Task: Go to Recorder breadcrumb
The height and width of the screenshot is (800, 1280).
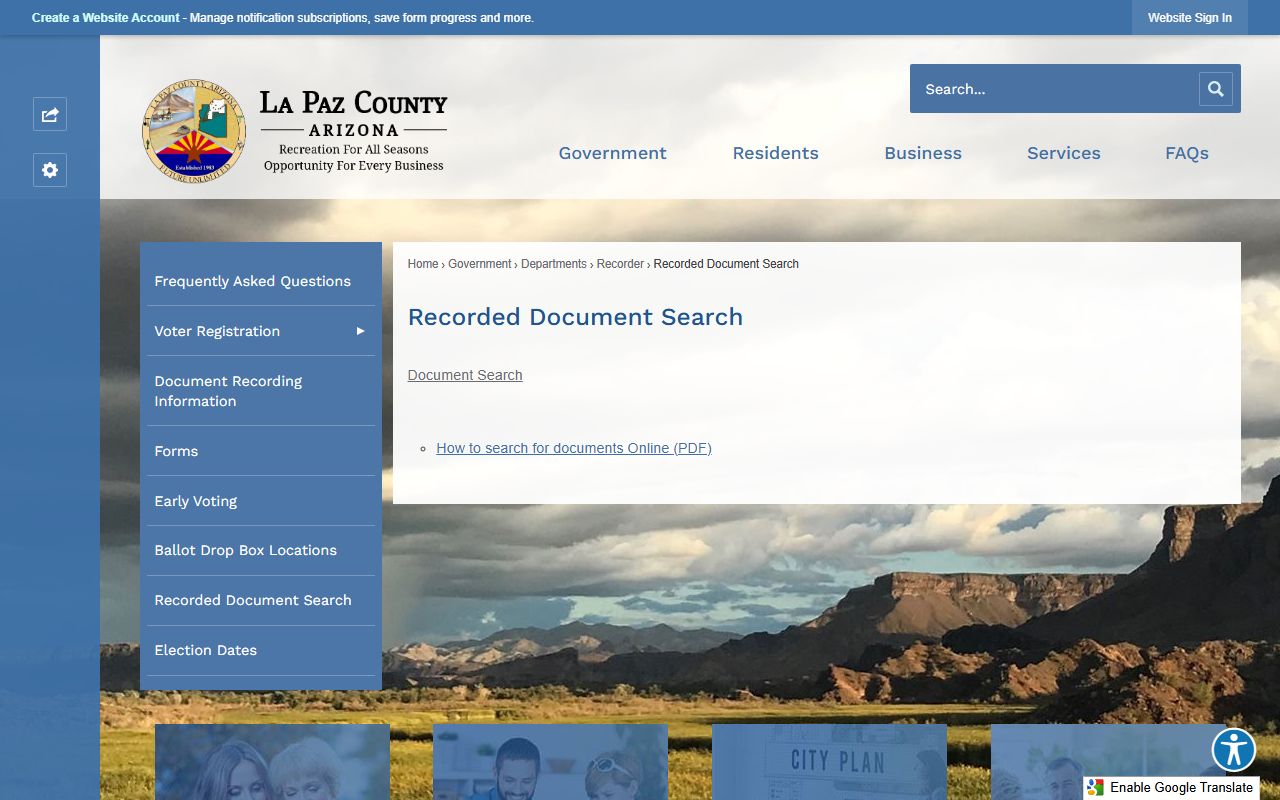Action: click(620, 264)
